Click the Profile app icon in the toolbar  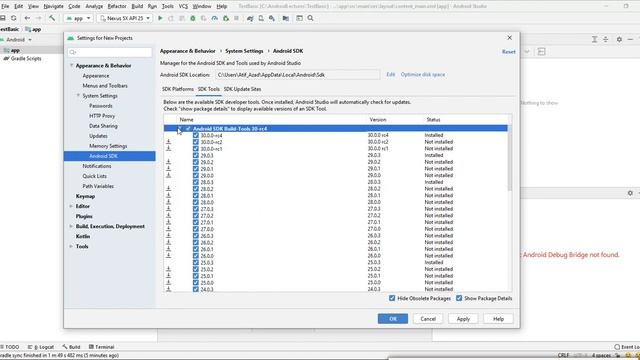(x=214, y=18)
